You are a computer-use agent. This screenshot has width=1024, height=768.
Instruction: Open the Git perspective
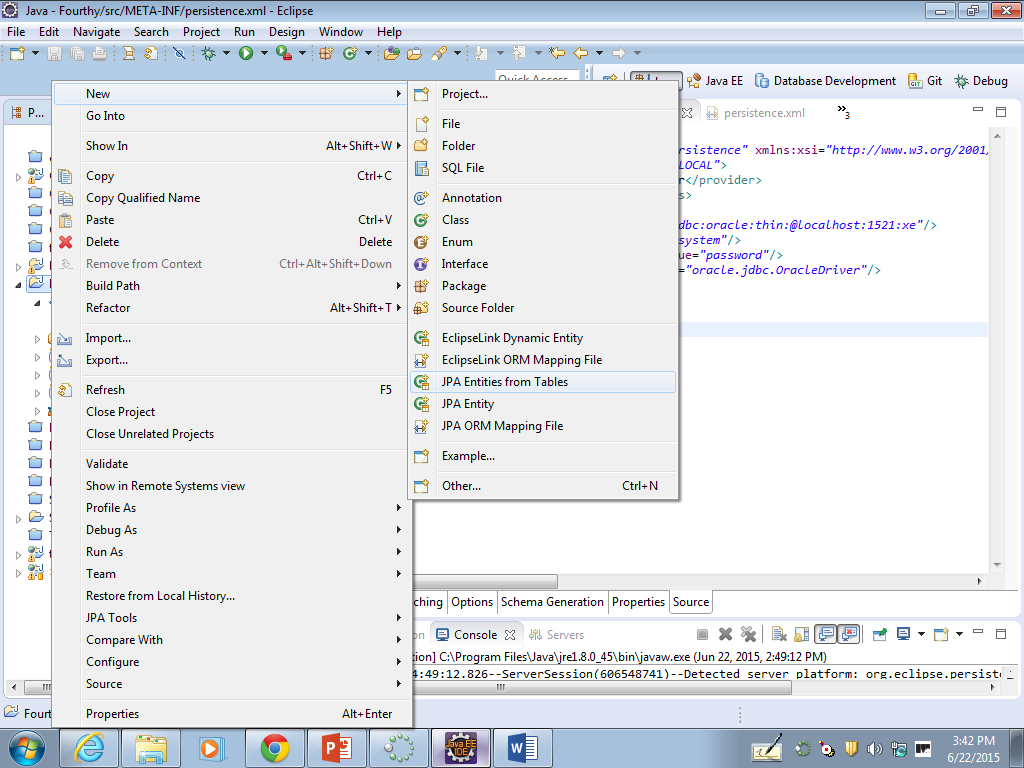point(925,81)
